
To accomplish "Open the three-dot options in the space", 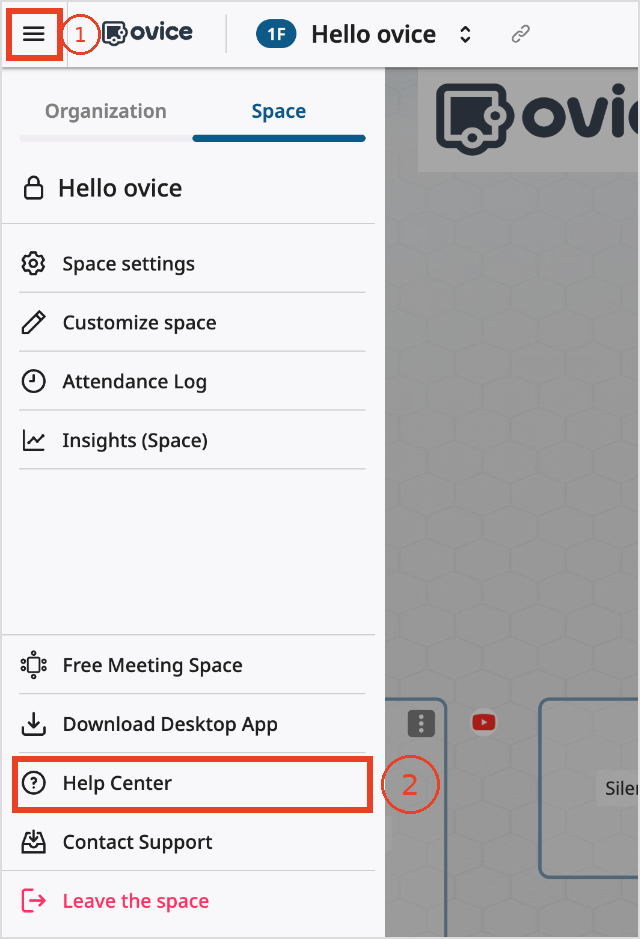I will click(421, 723).
